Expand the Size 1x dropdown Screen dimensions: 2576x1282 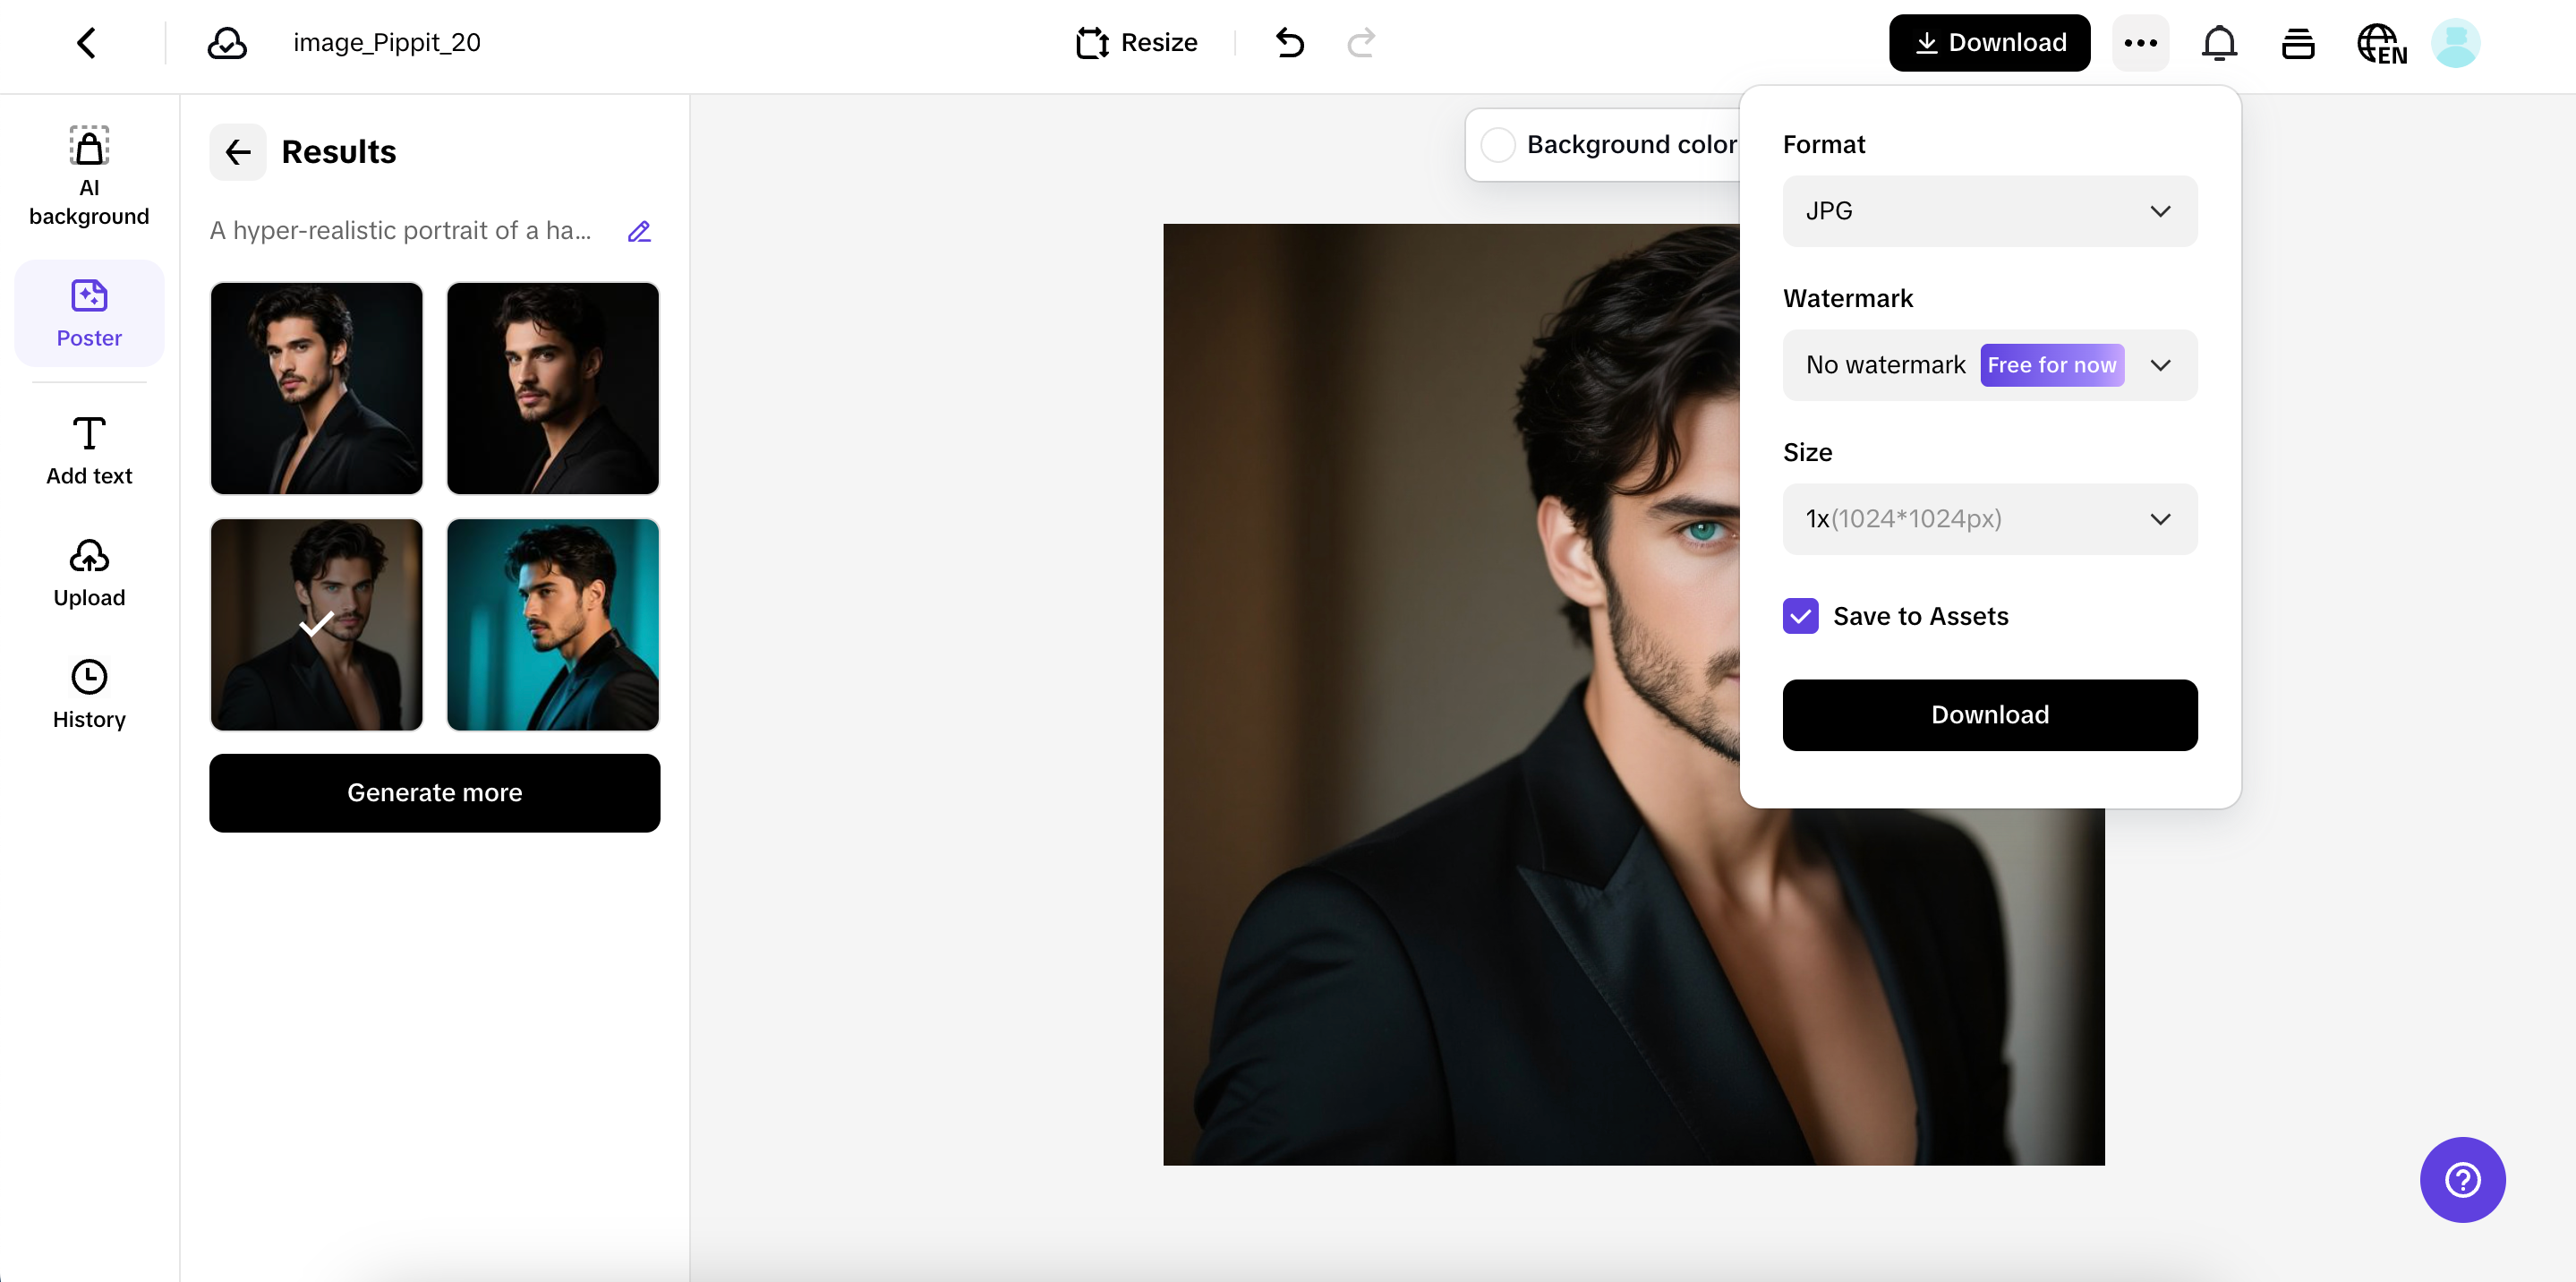tap(1989, 519)
